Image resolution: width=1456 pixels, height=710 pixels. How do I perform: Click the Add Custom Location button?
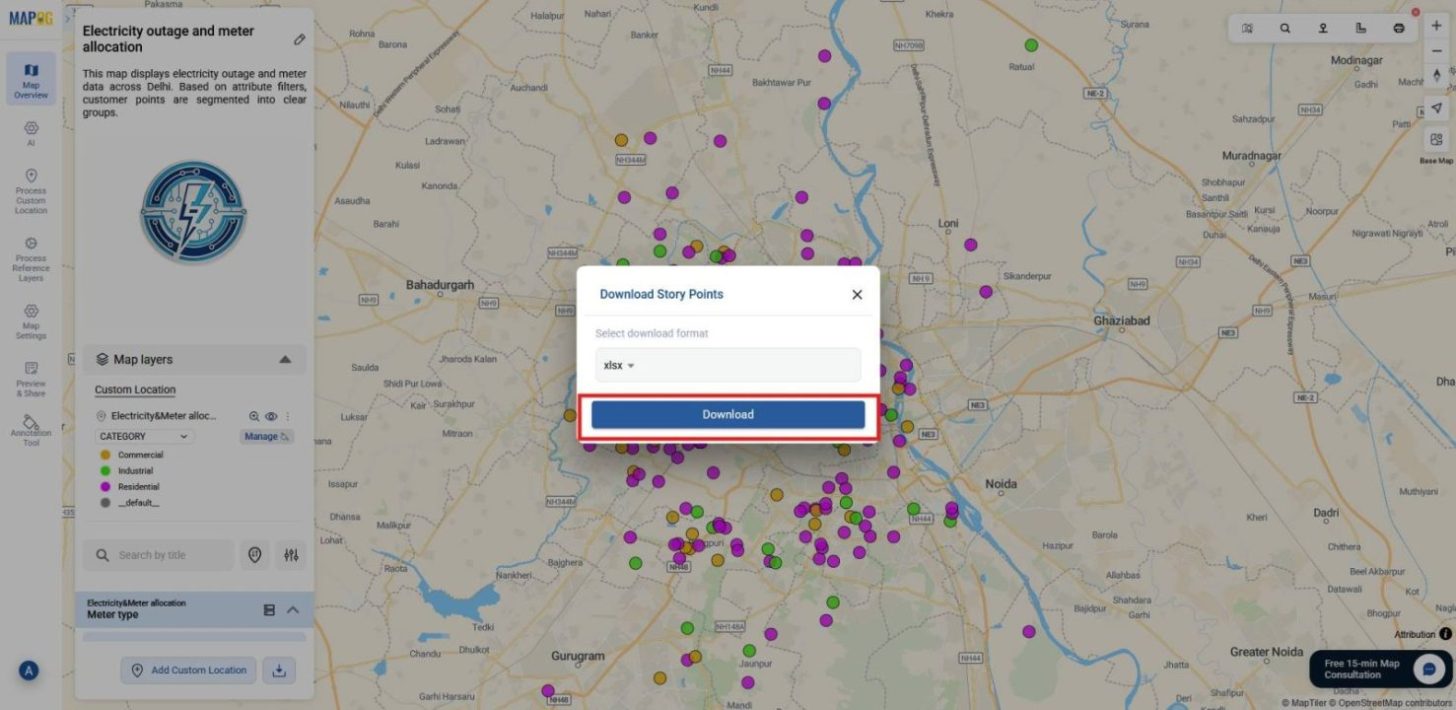click(188, 670)
